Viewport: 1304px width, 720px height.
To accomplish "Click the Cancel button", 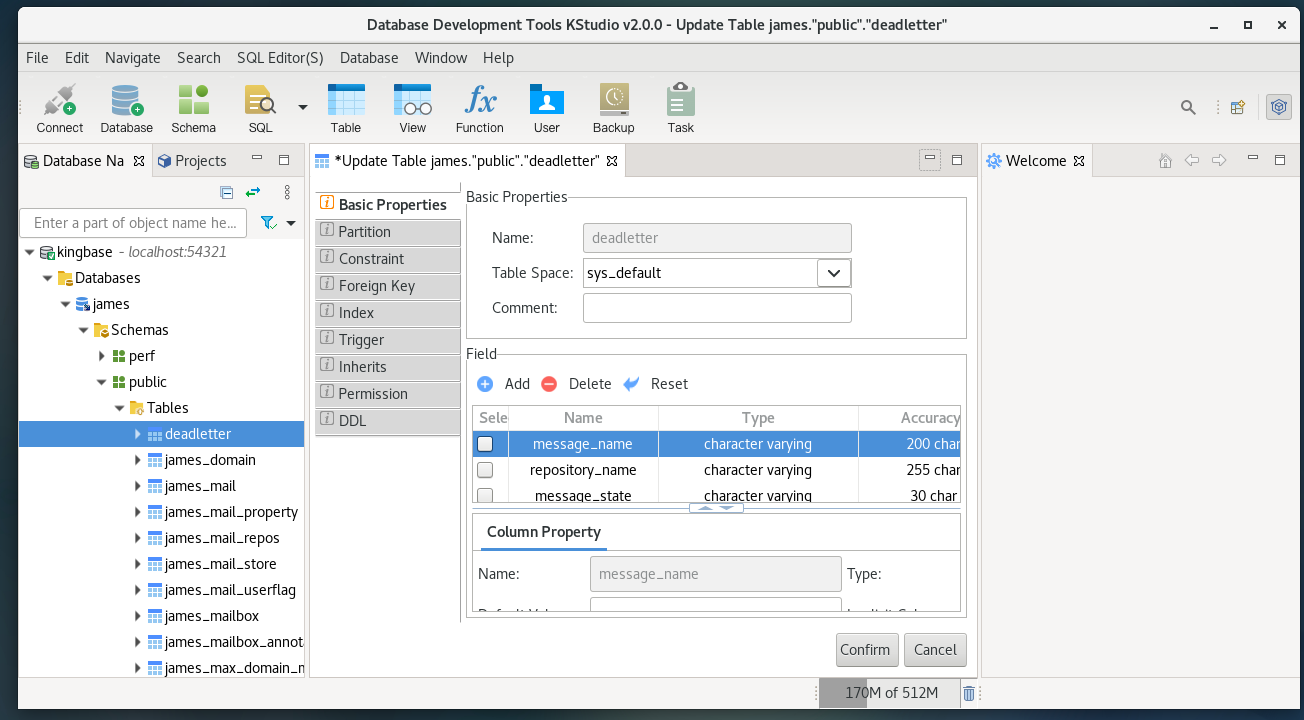I will tap(935, 650).
